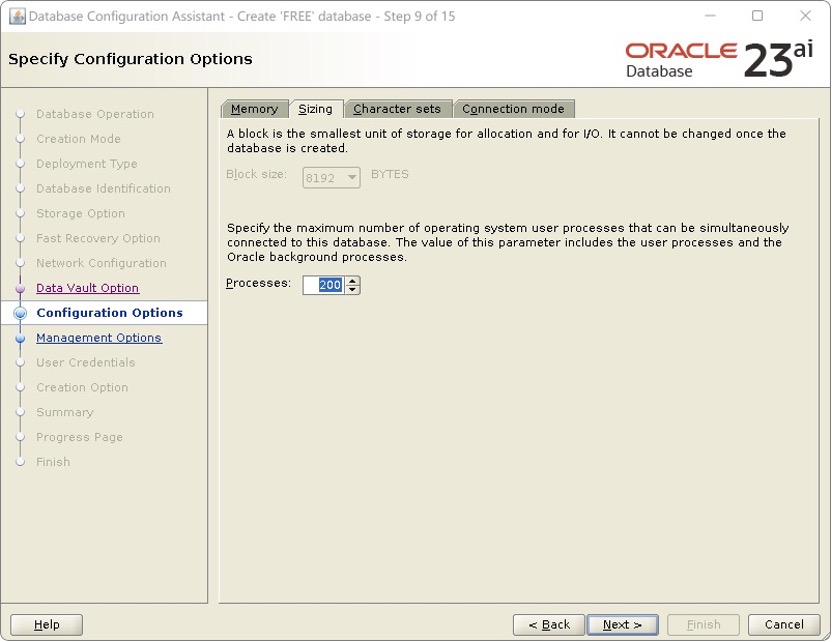Click the Next button
This screenshot has height=642, width=832.
tap(622, 624)
